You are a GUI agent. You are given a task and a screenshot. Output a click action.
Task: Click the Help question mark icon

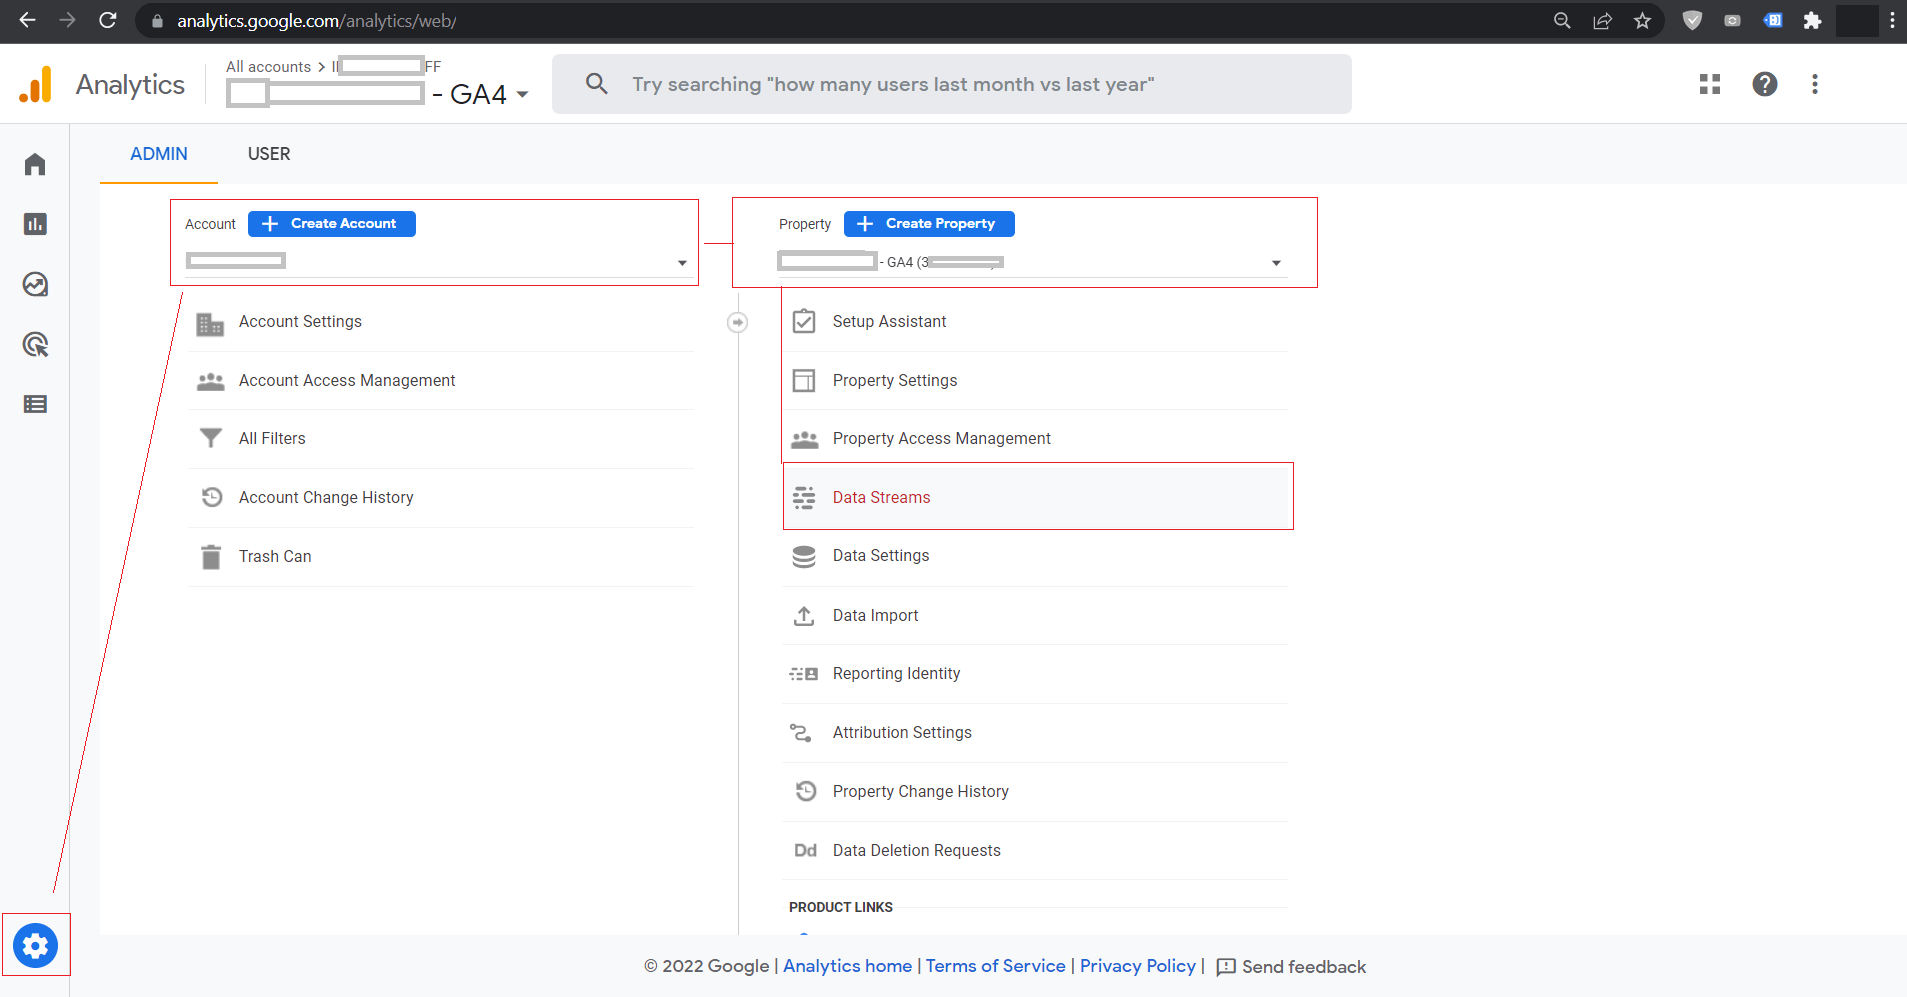[x=1765, y=84]
